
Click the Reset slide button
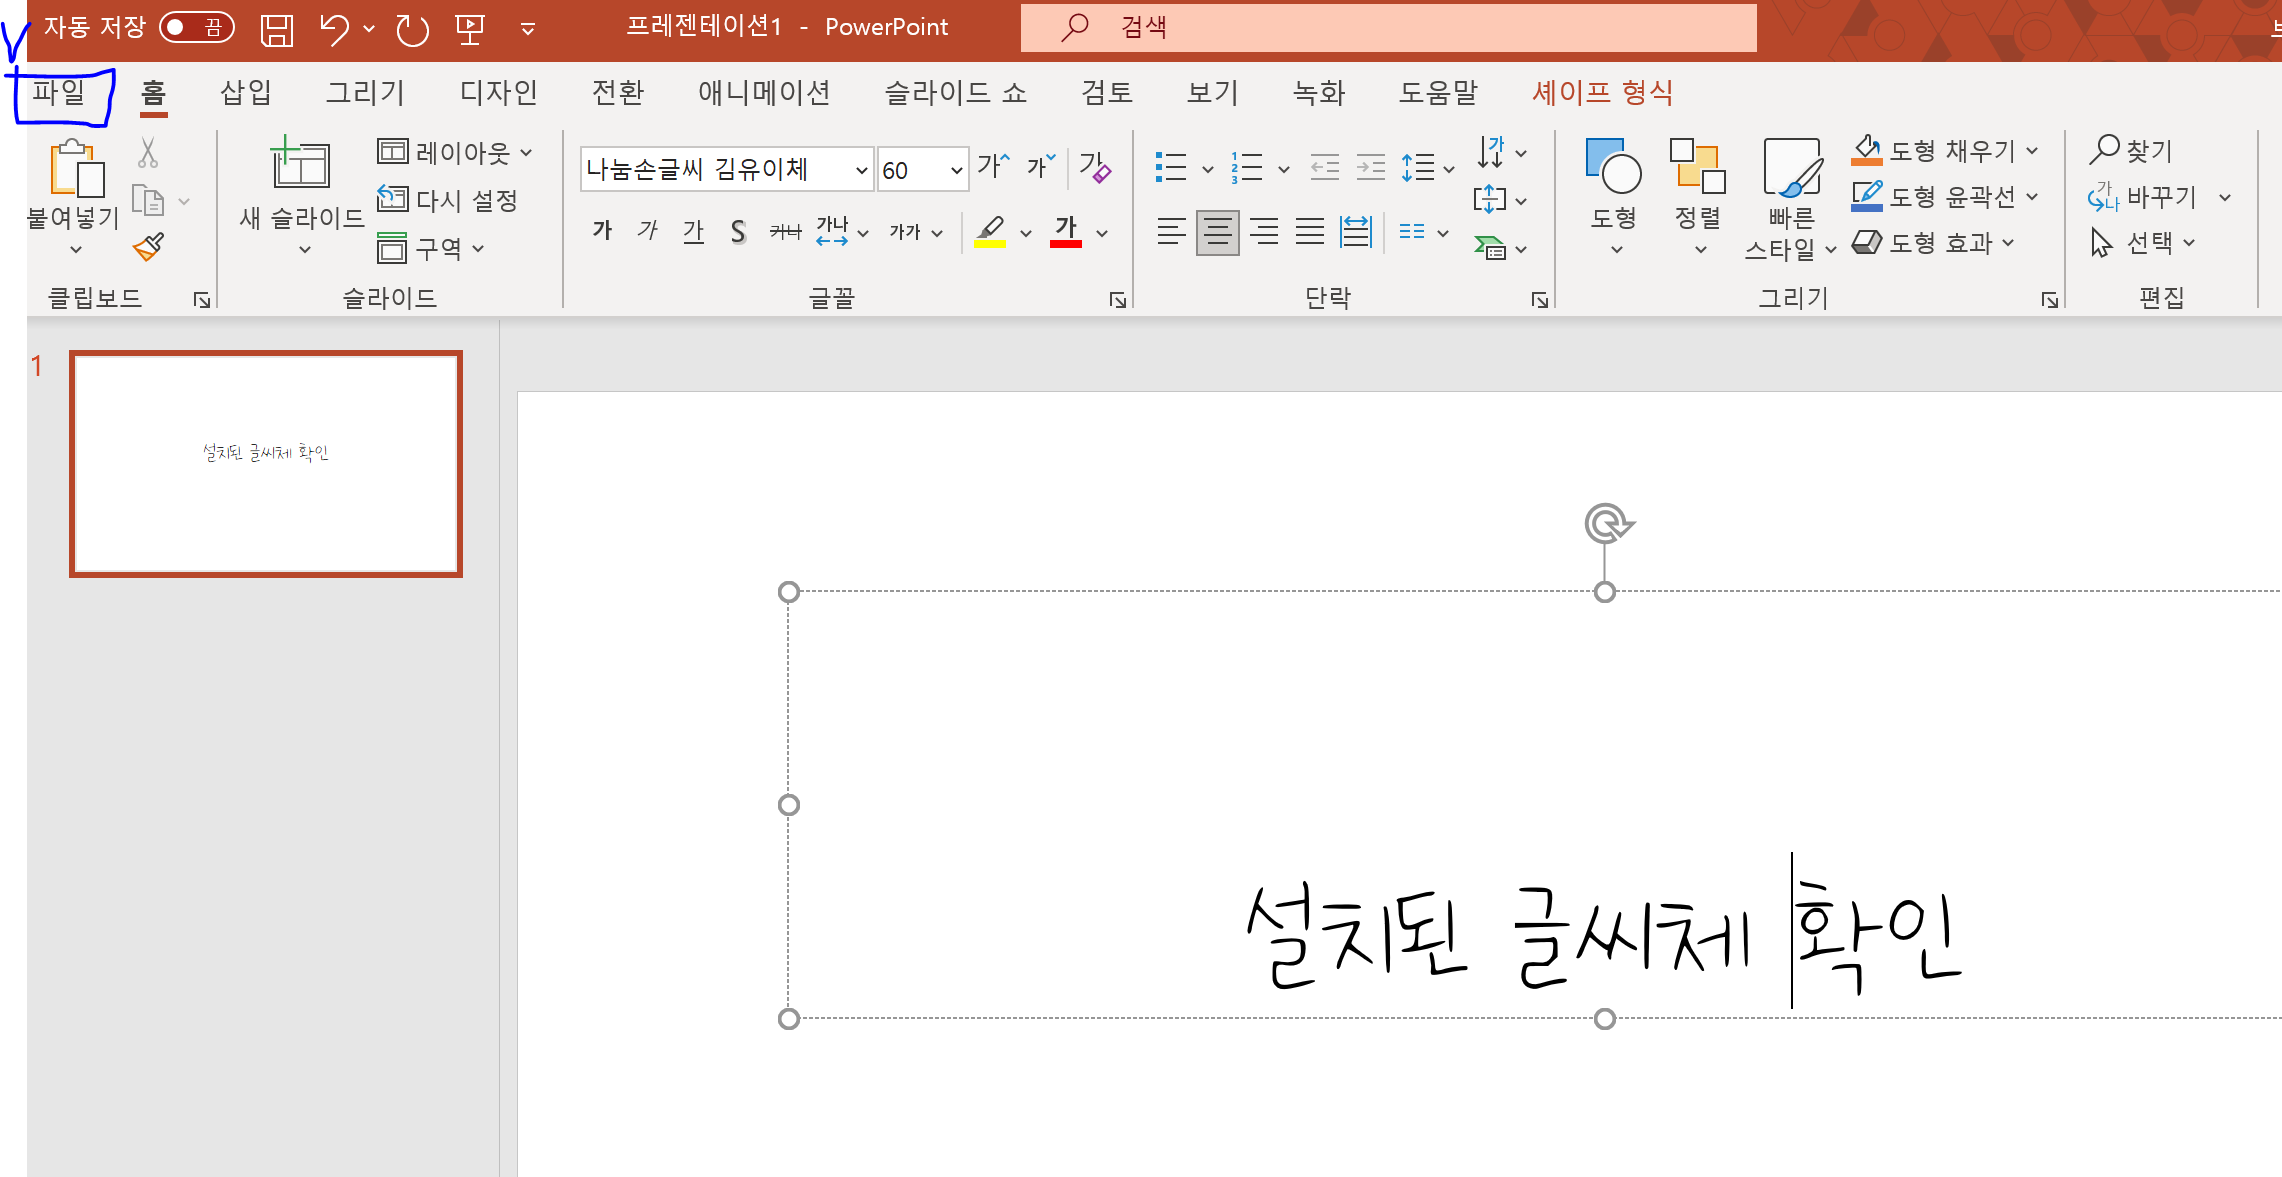[448, 200]
